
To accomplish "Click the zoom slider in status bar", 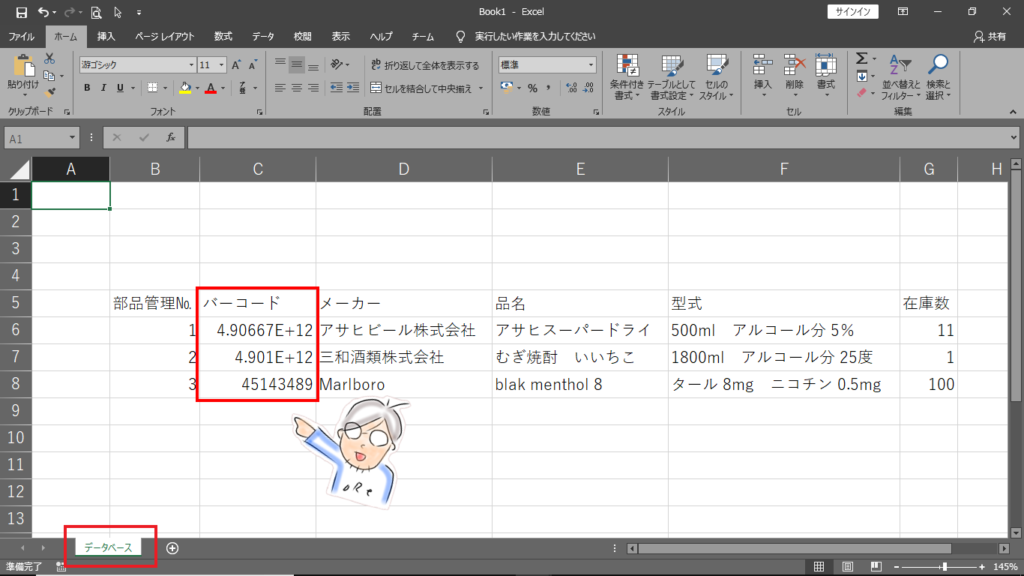I will (x=944, y=567).
